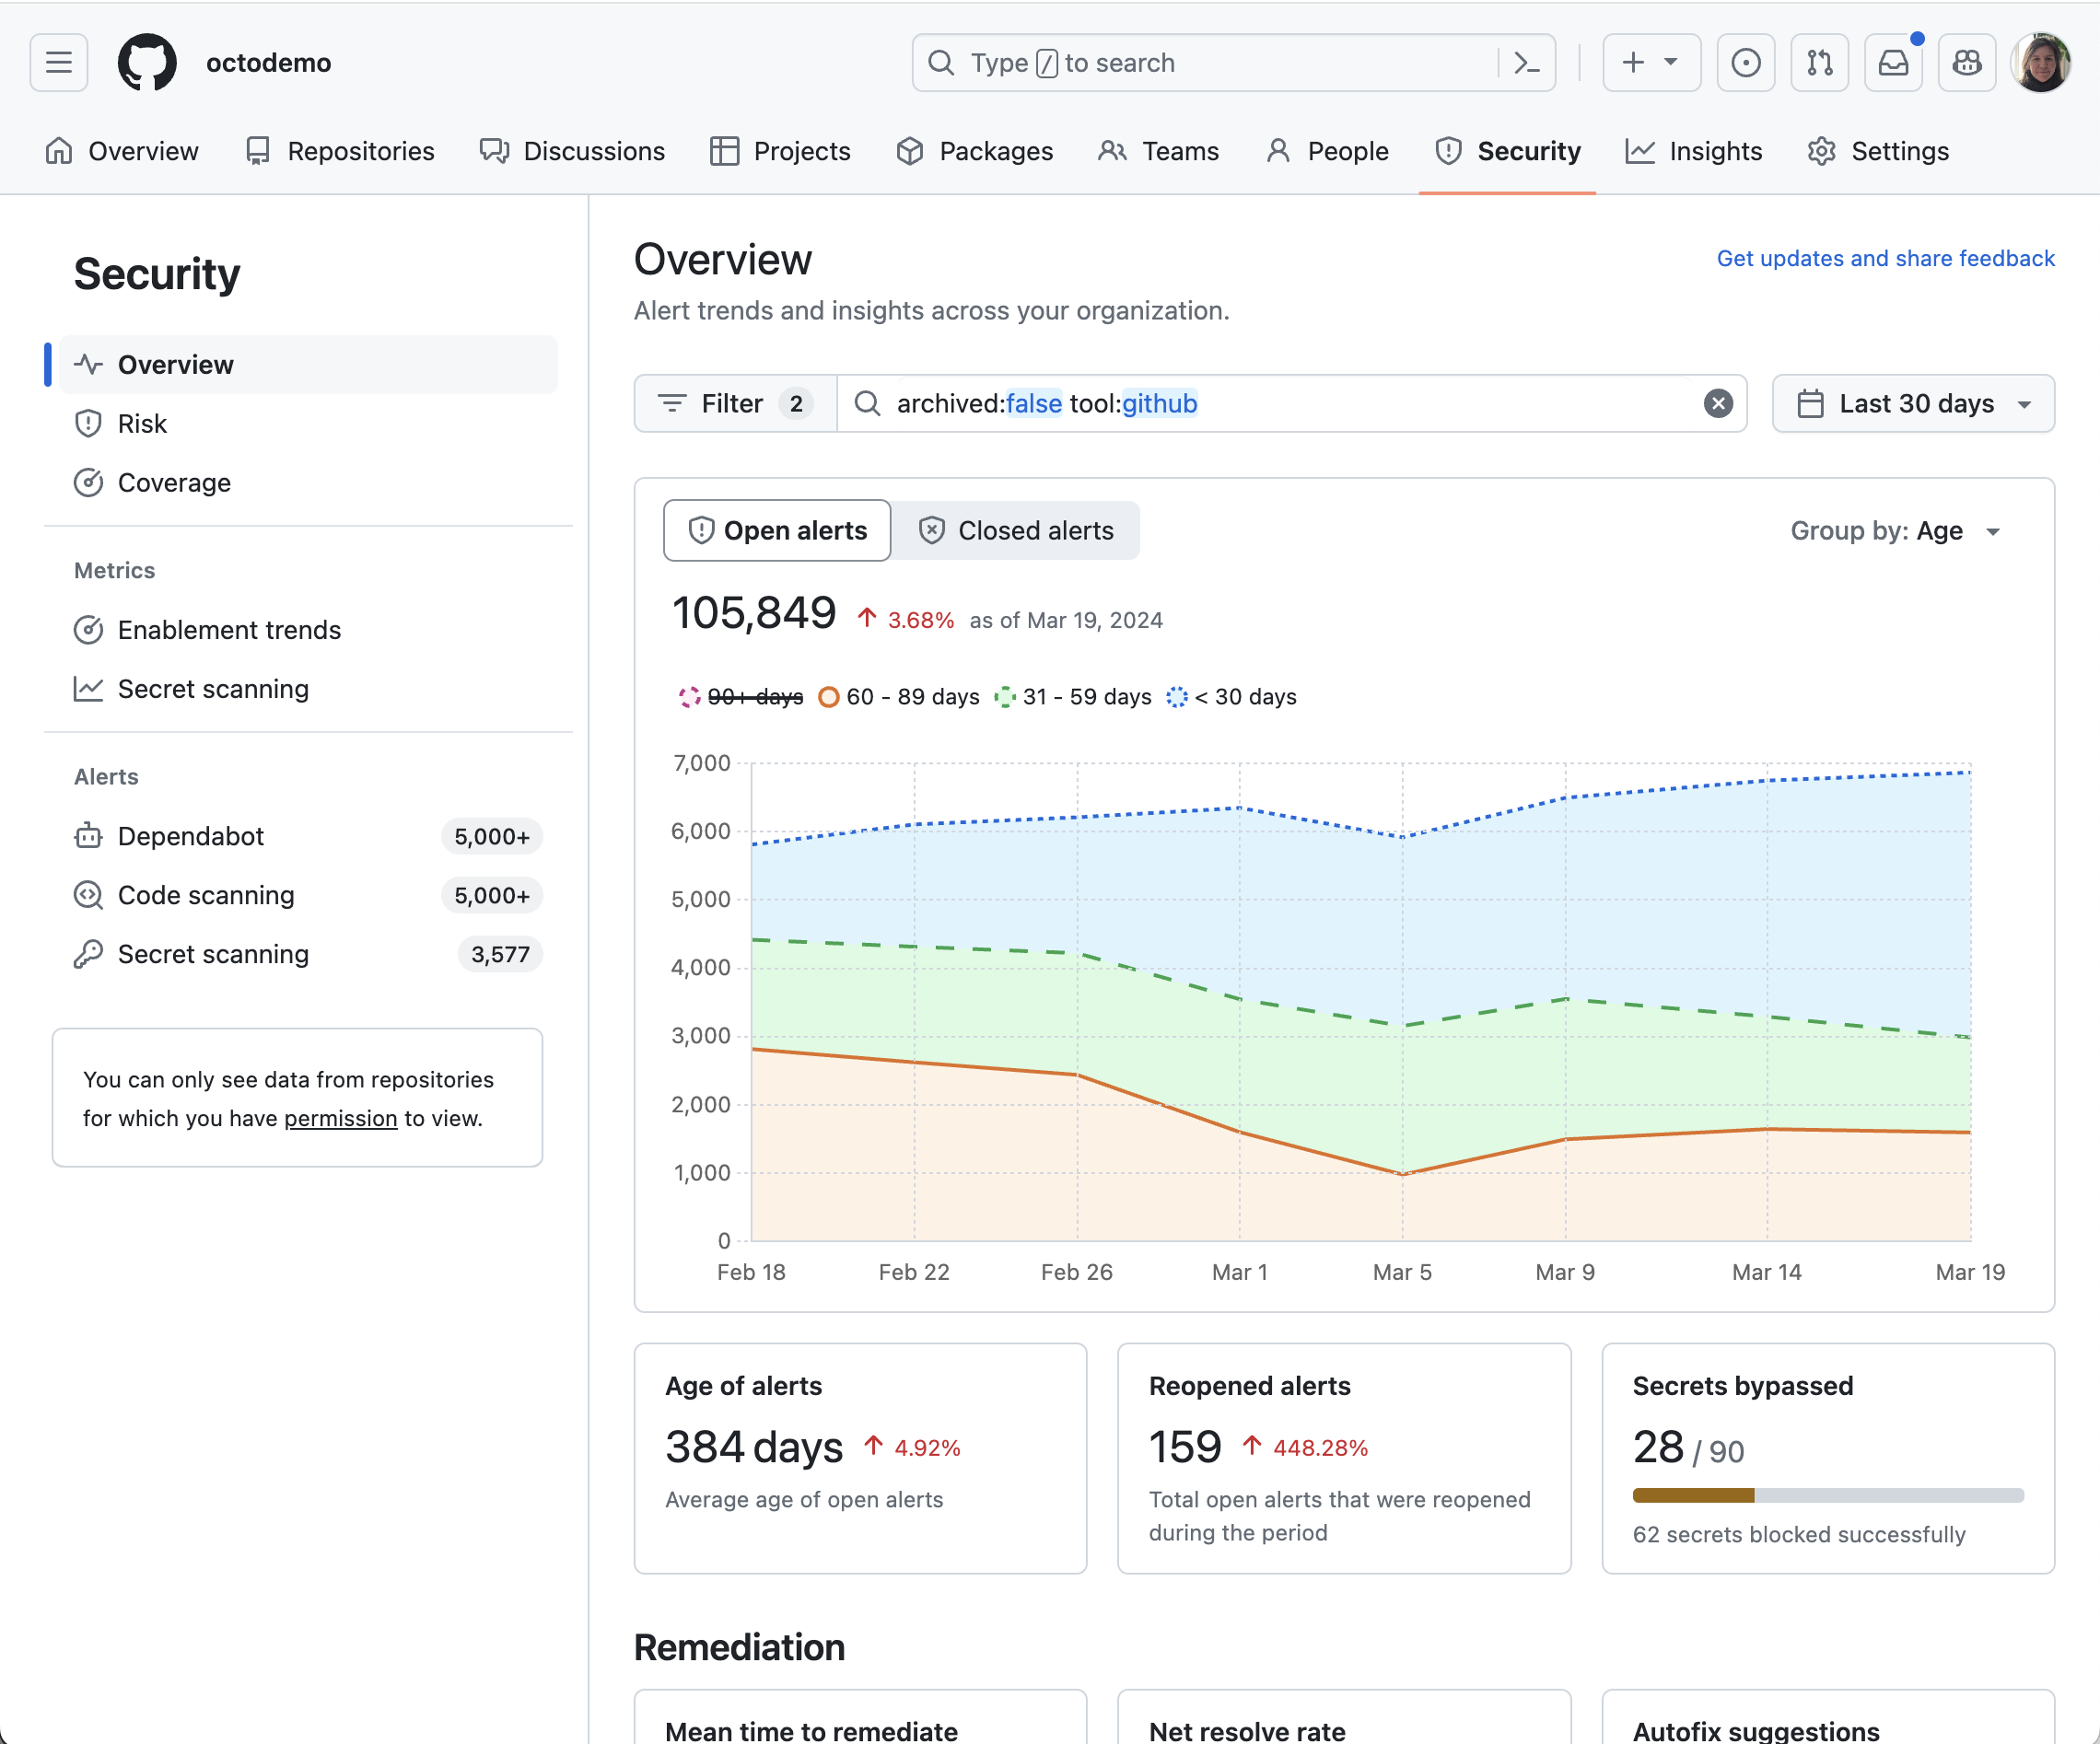Follow the permission link
The image size is (2100, 1744).
coord(341,1118)
